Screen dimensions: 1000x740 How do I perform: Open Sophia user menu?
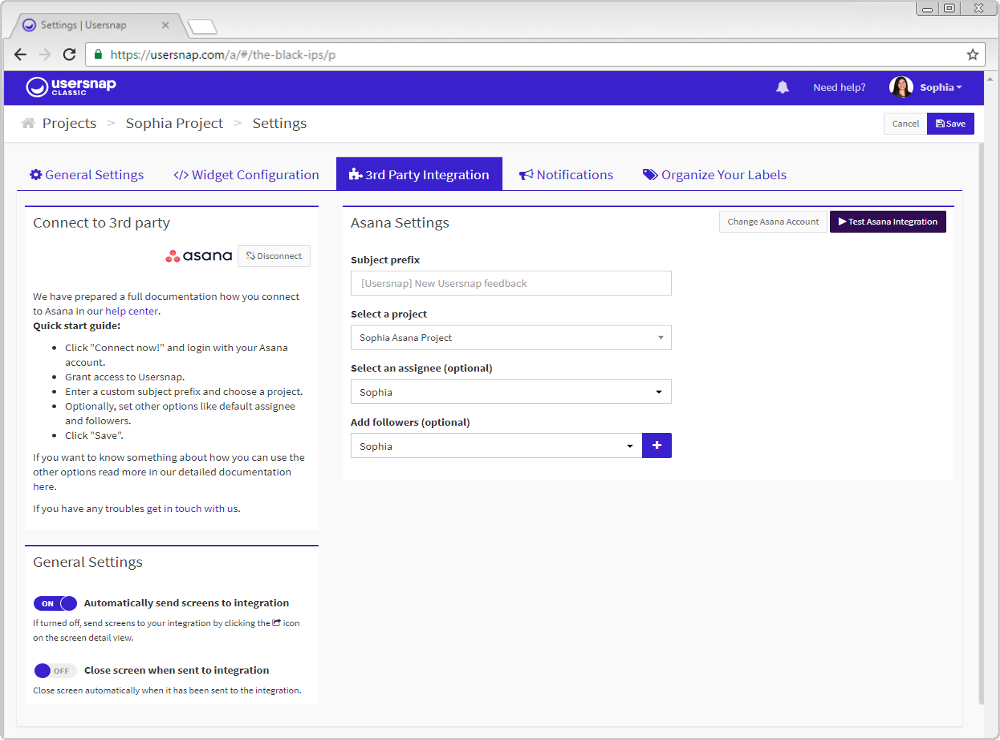click(x=941, y=87)
